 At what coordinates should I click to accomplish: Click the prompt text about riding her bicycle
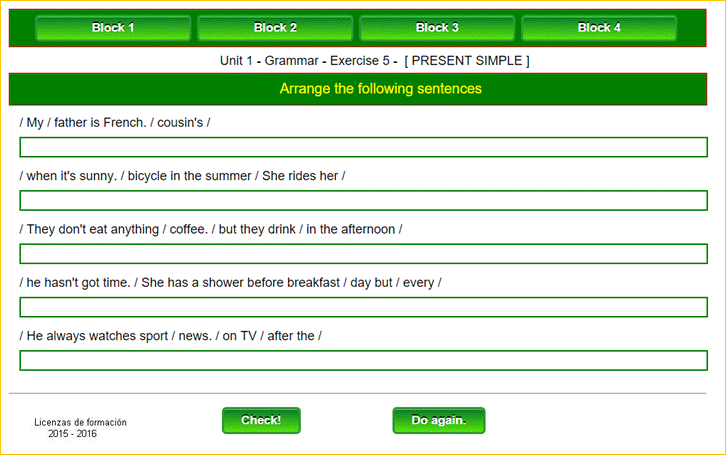pos(182,176)
